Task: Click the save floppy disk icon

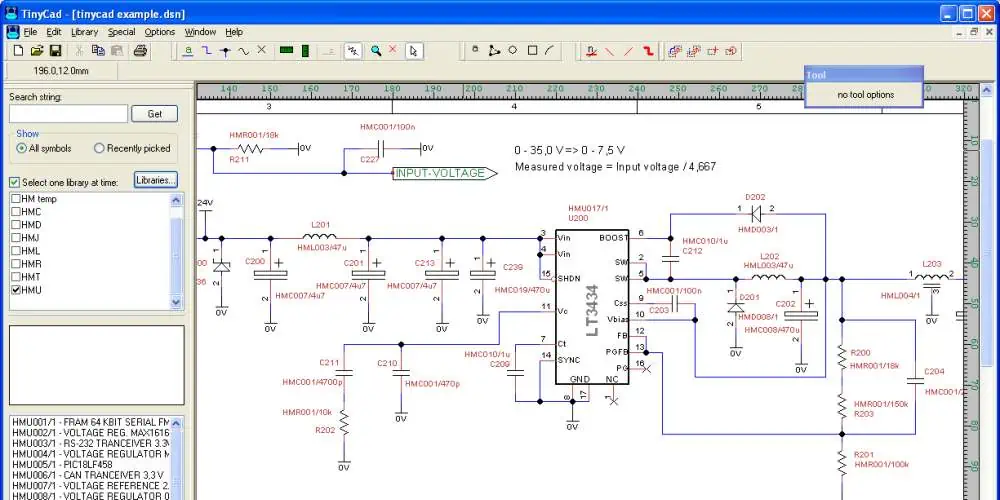Action: click(x=56, y=50)
